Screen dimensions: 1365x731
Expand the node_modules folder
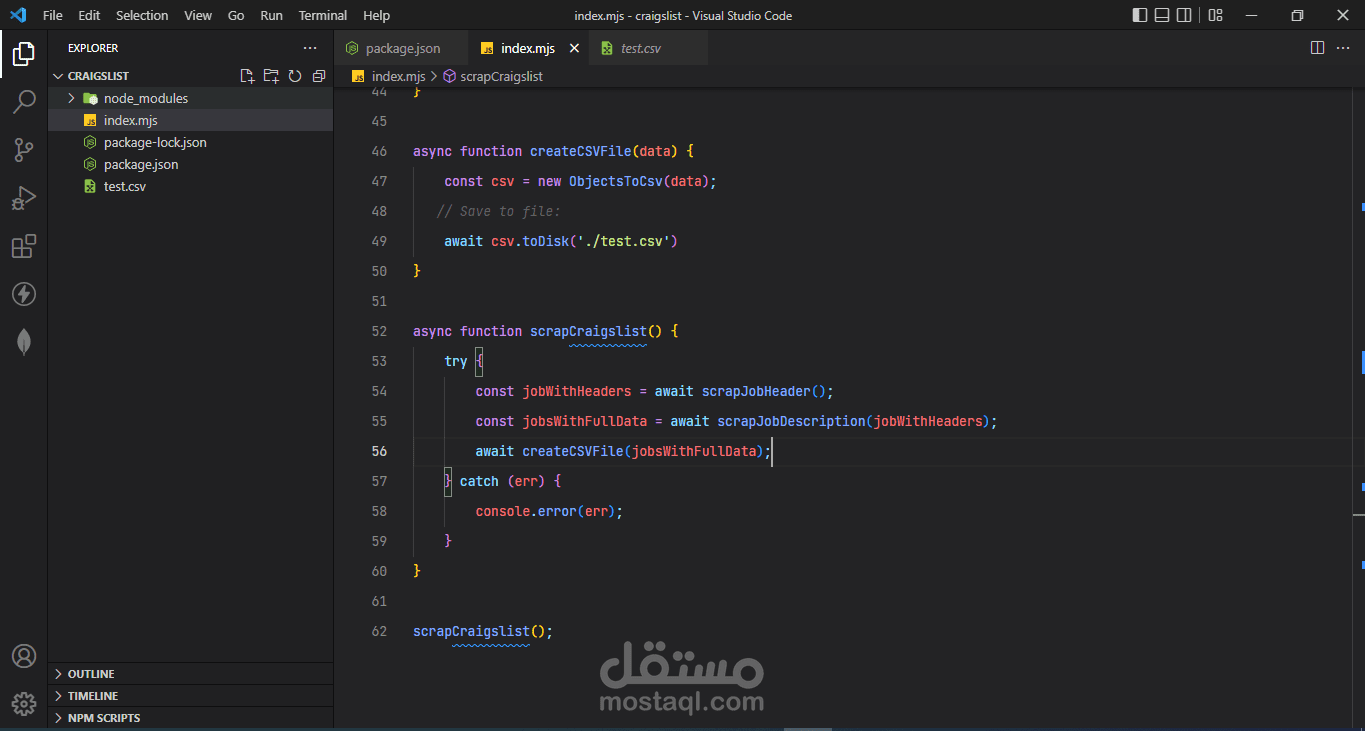click(72, 98)
